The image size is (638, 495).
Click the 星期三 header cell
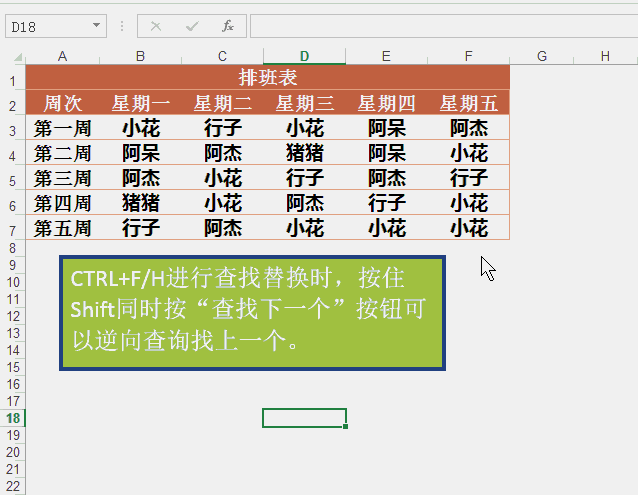pyautogui.click(x=304, y=103)
